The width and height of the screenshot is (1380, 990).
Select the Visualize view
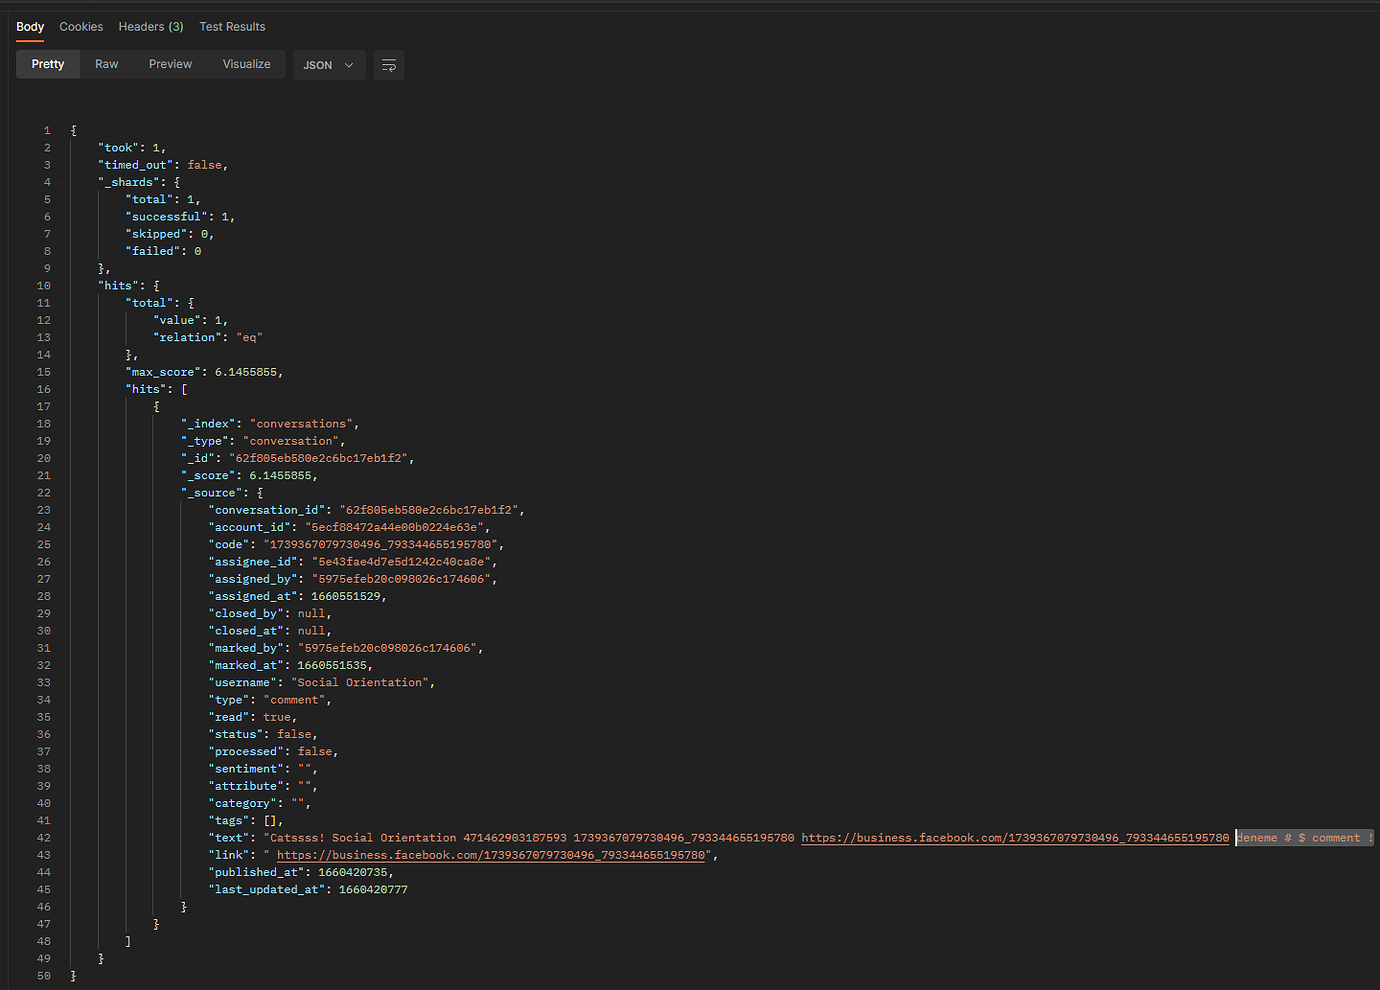coord(246,63)
